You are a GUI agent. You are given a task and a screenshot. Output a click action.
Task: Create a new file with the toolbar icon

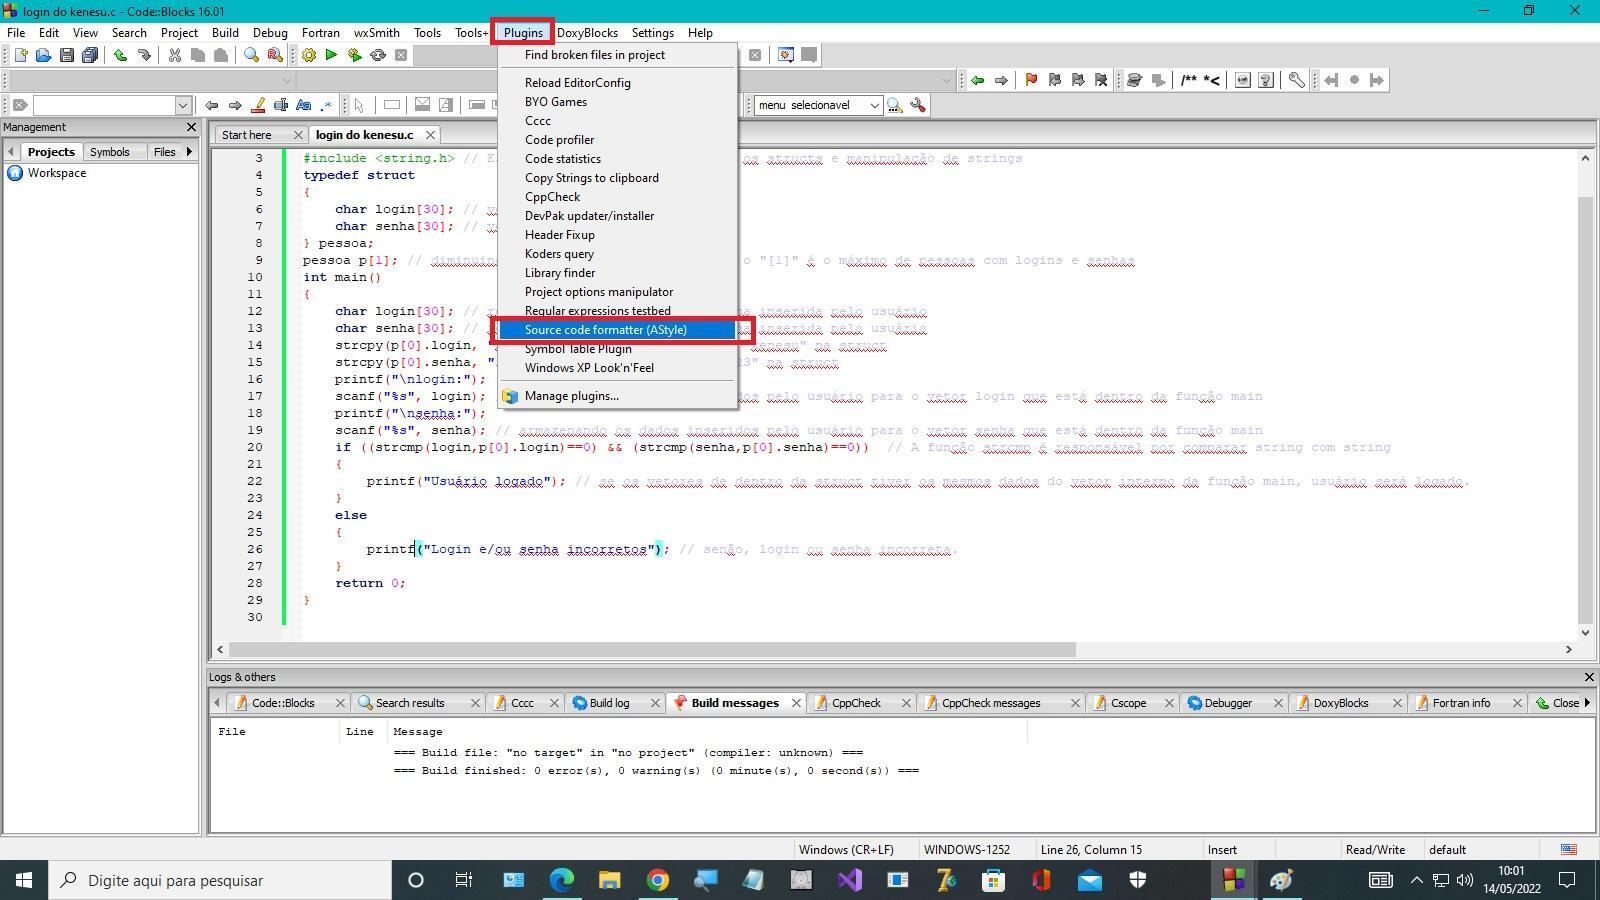[20, 55]
